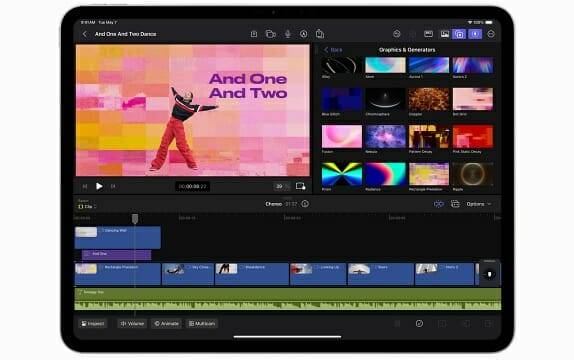Screen dimensions: 574x360
Task: Toggle the highlighted Graphics & Generators browser button
Action: tap(459, 34)
